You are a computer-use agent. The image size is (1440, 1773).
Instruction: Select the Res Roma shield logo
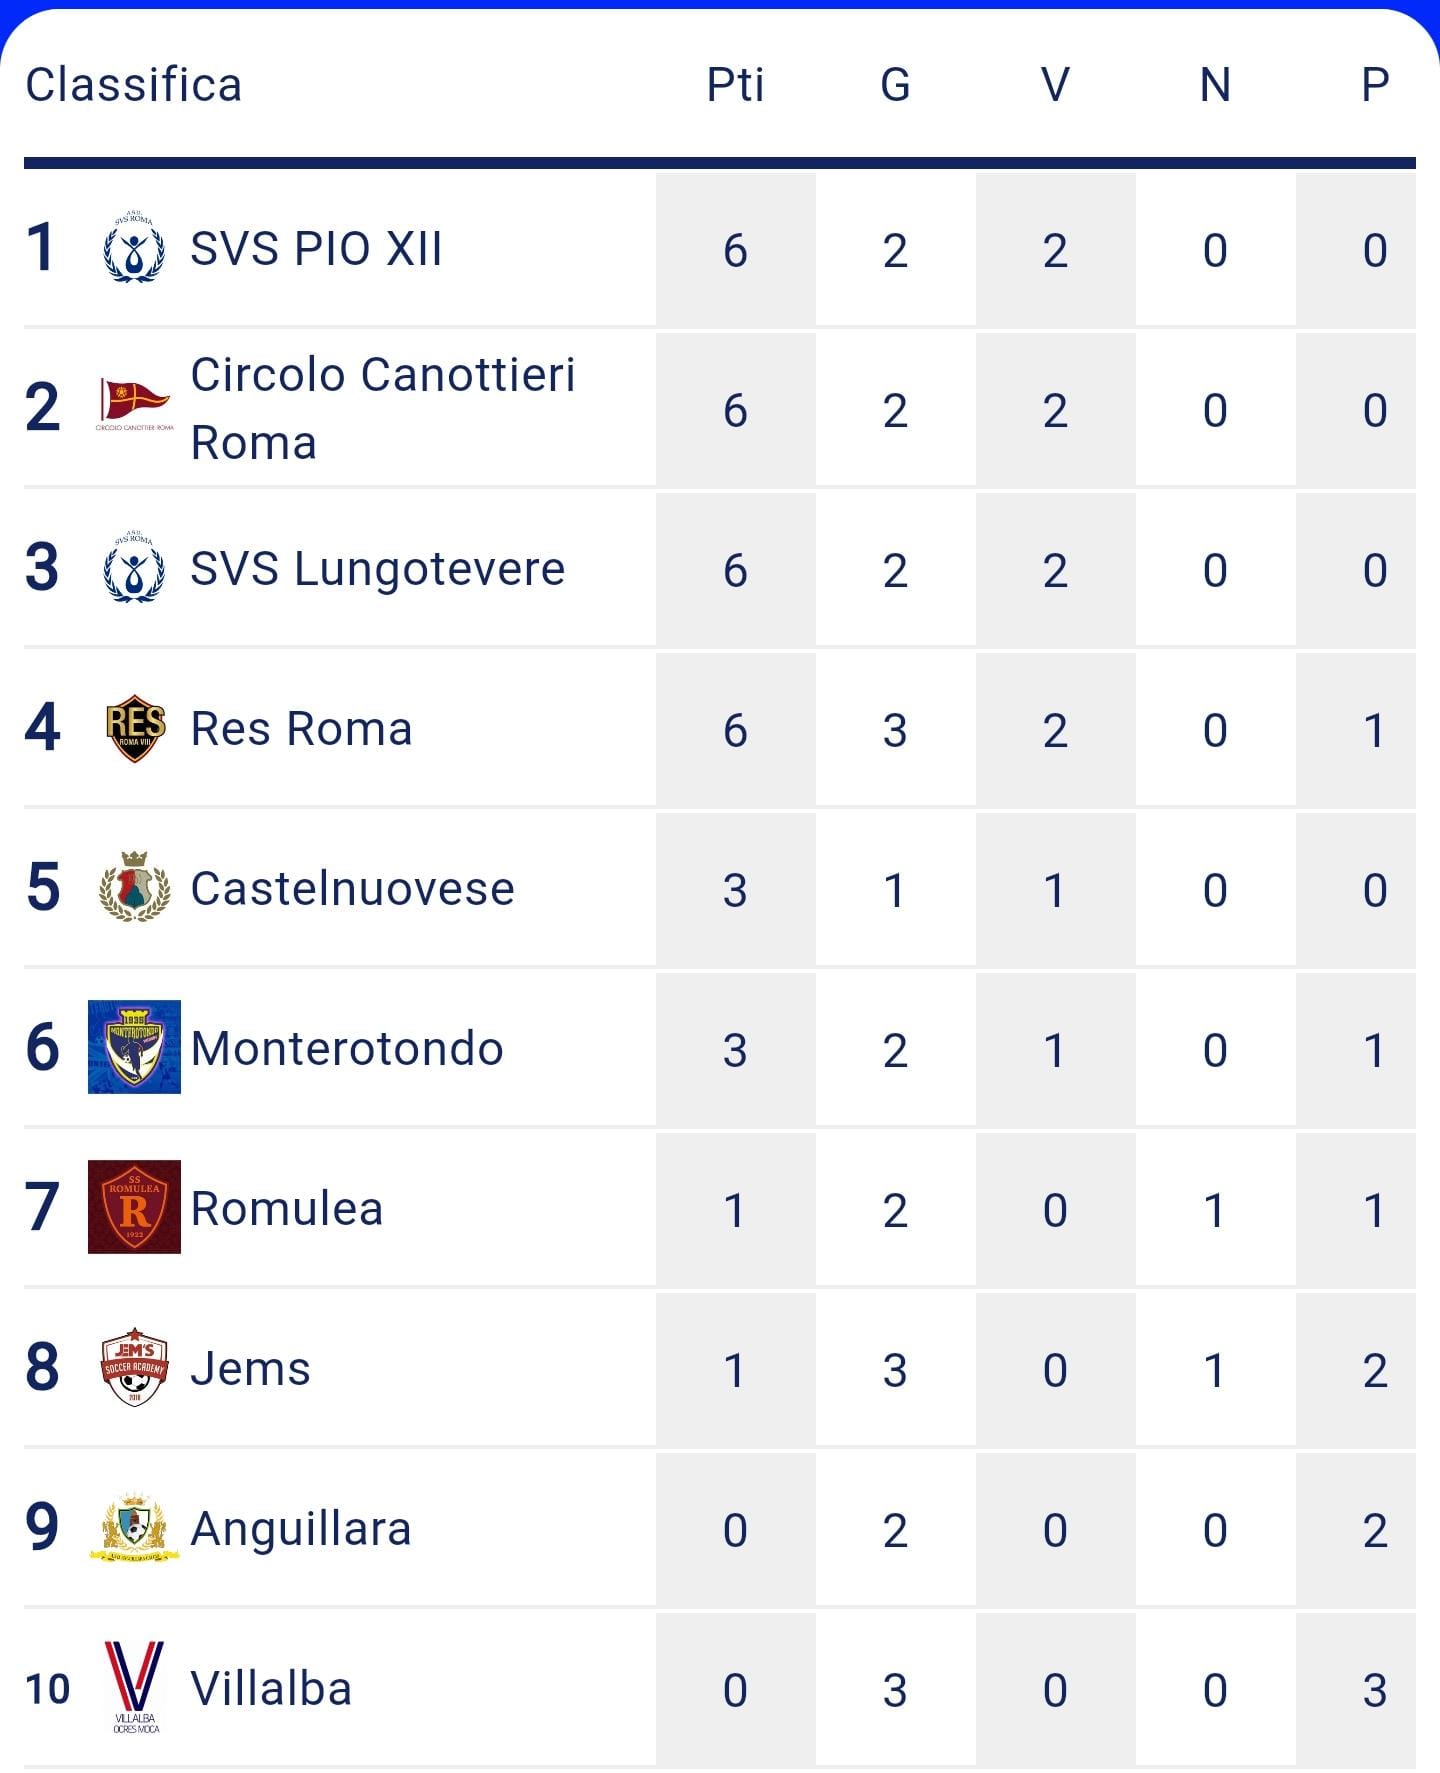(x=135, y=728)
